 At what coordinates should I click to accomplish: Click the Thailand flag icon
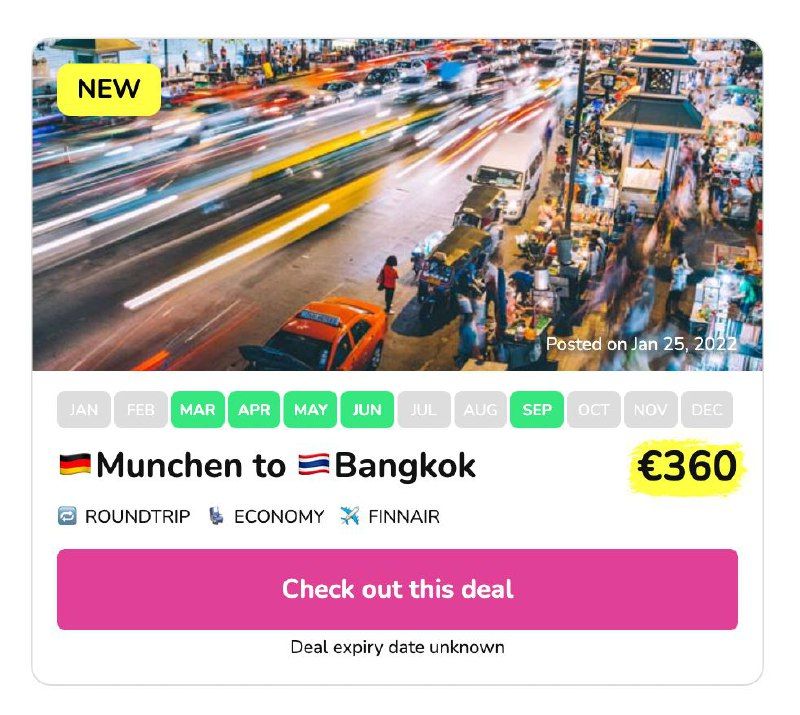coord(314,464)
